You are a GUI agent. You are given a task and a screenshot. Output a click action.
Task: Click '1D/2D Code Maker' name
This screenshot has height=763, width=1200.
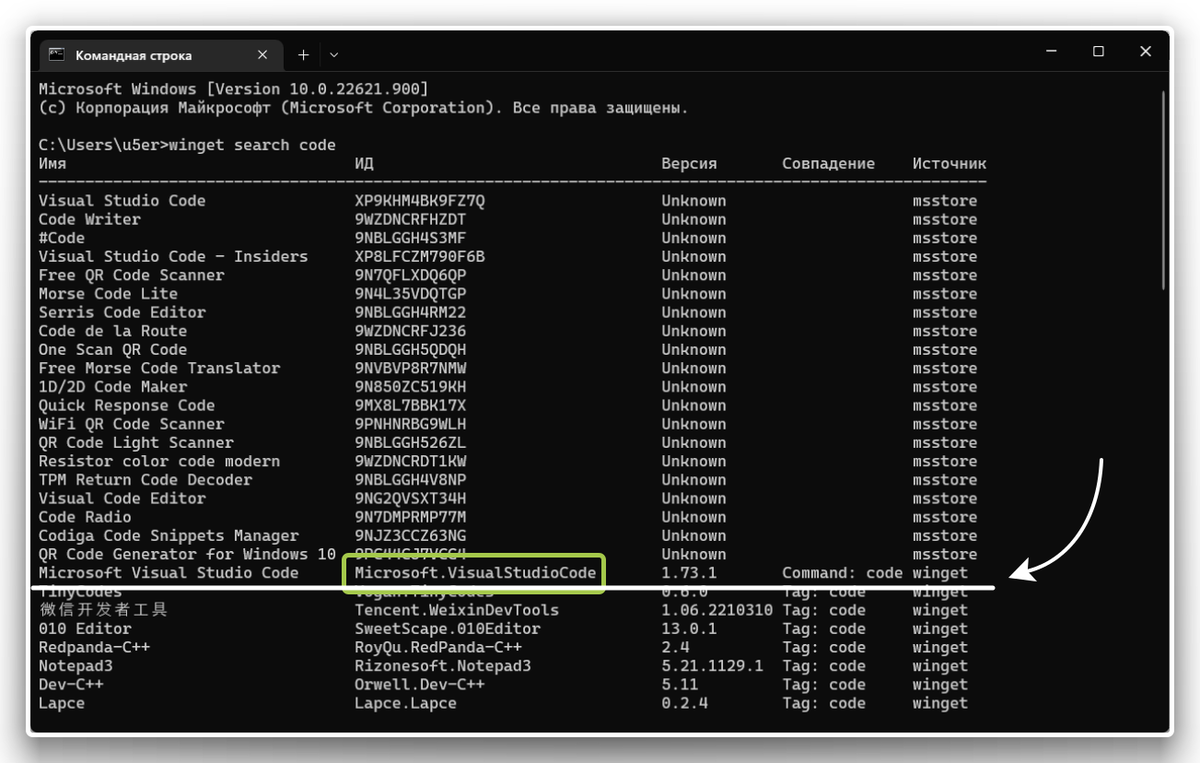(113, 387)
